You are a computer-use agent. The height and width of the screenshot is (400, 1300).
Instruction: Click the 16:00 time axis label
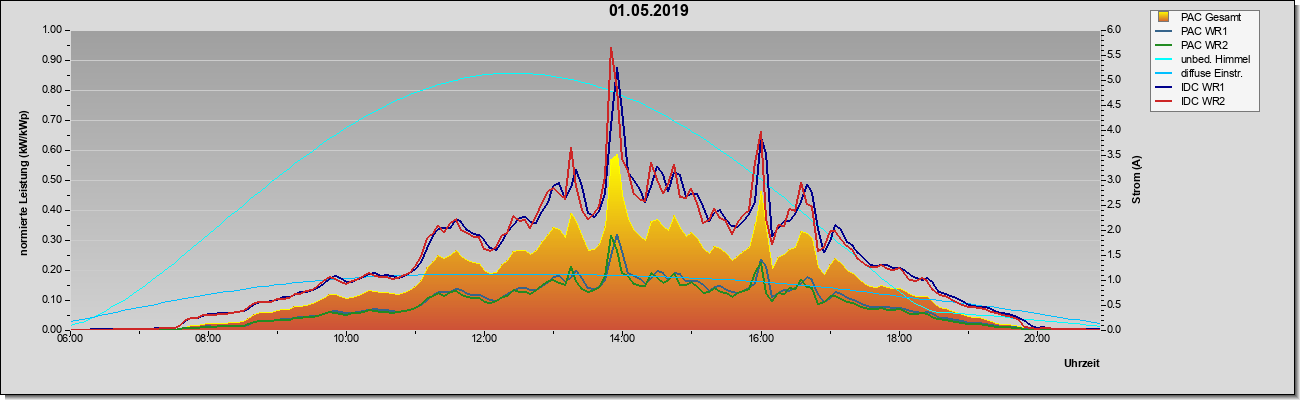pyautogui.click(x=760, y=338)
